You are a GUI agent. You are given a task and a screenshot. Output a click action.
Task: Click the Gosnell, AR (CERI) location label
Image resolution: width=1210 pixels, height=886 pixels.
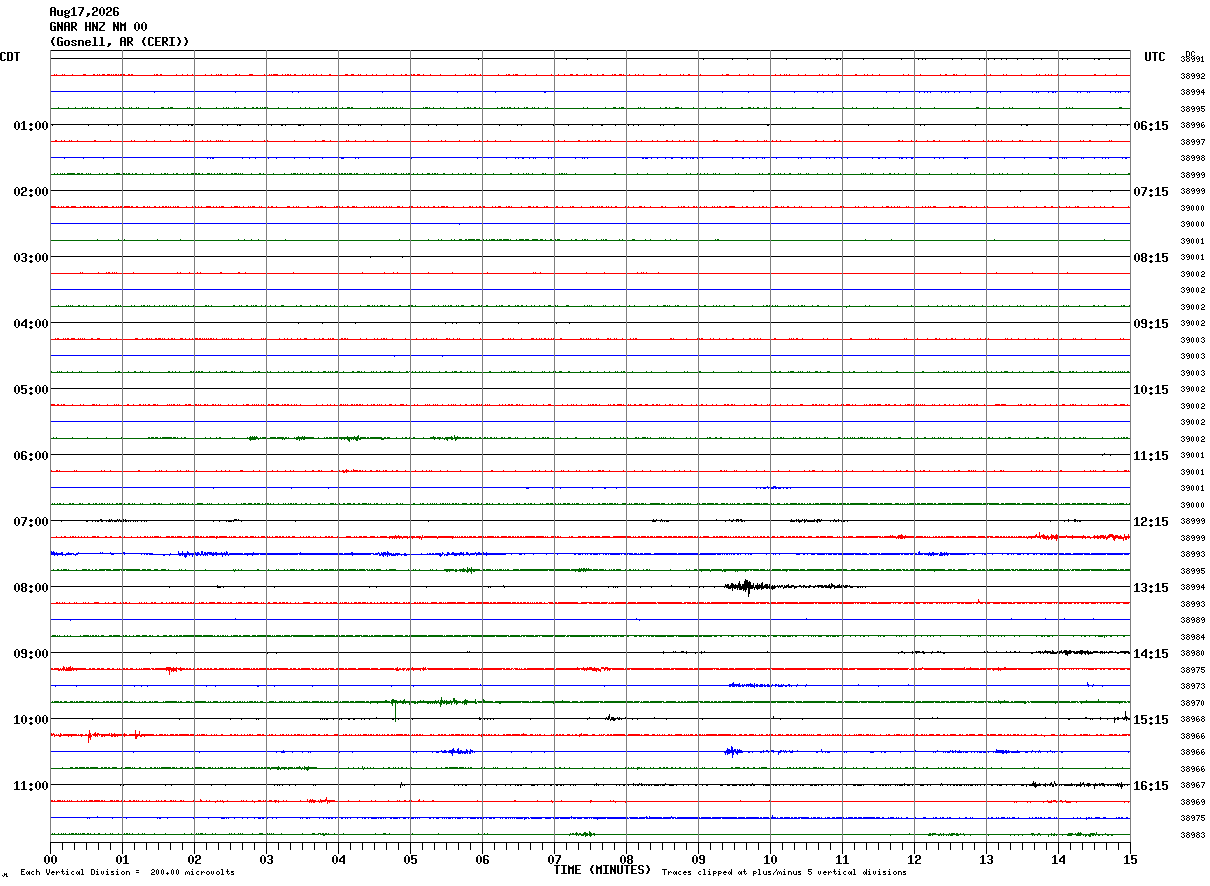click(119, 42)
